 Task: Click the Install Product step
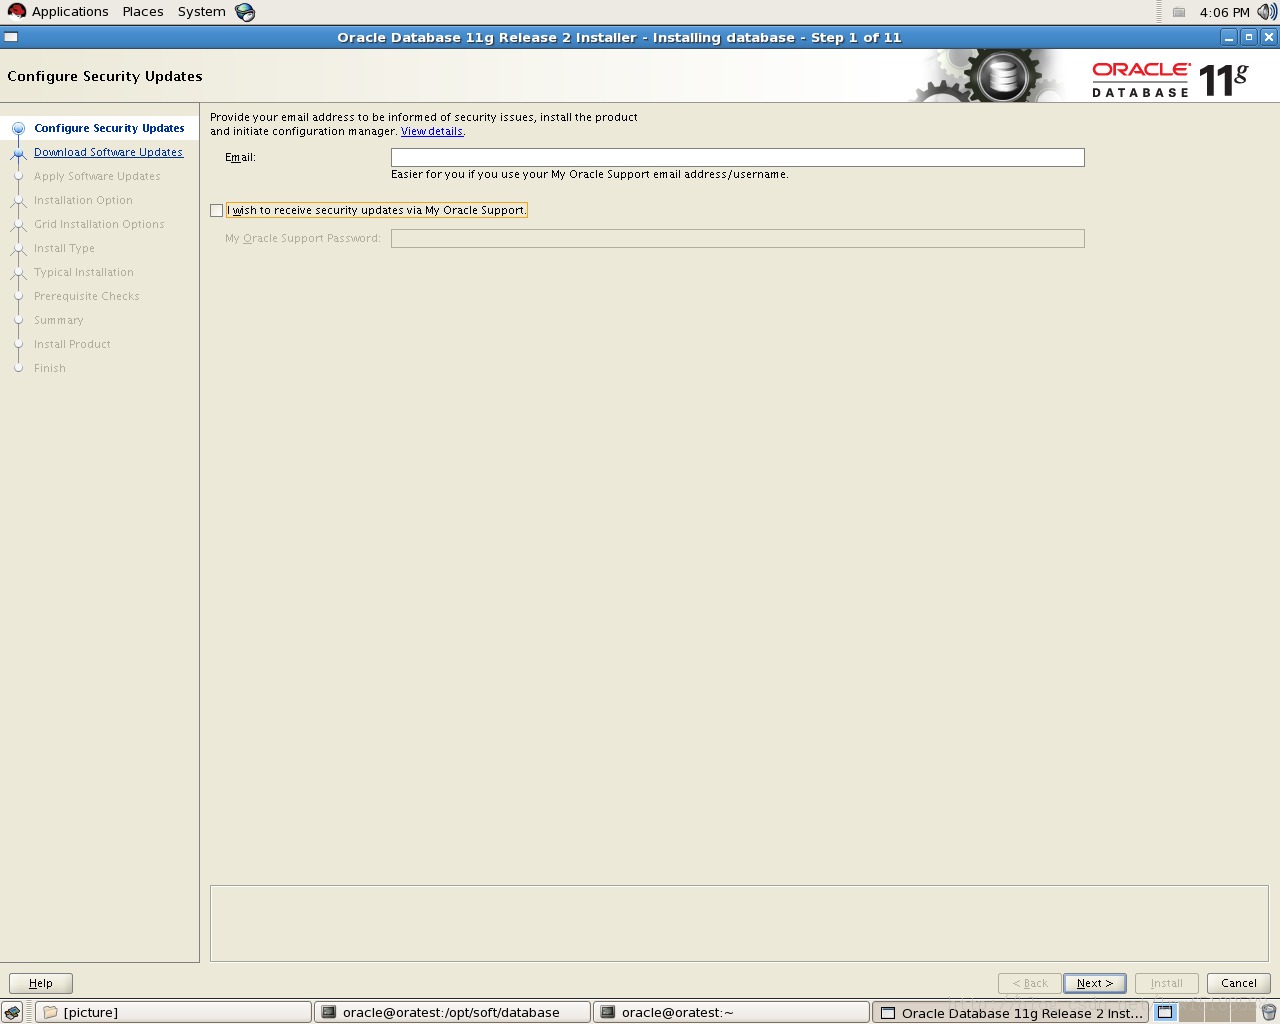(x=72, y=344)
